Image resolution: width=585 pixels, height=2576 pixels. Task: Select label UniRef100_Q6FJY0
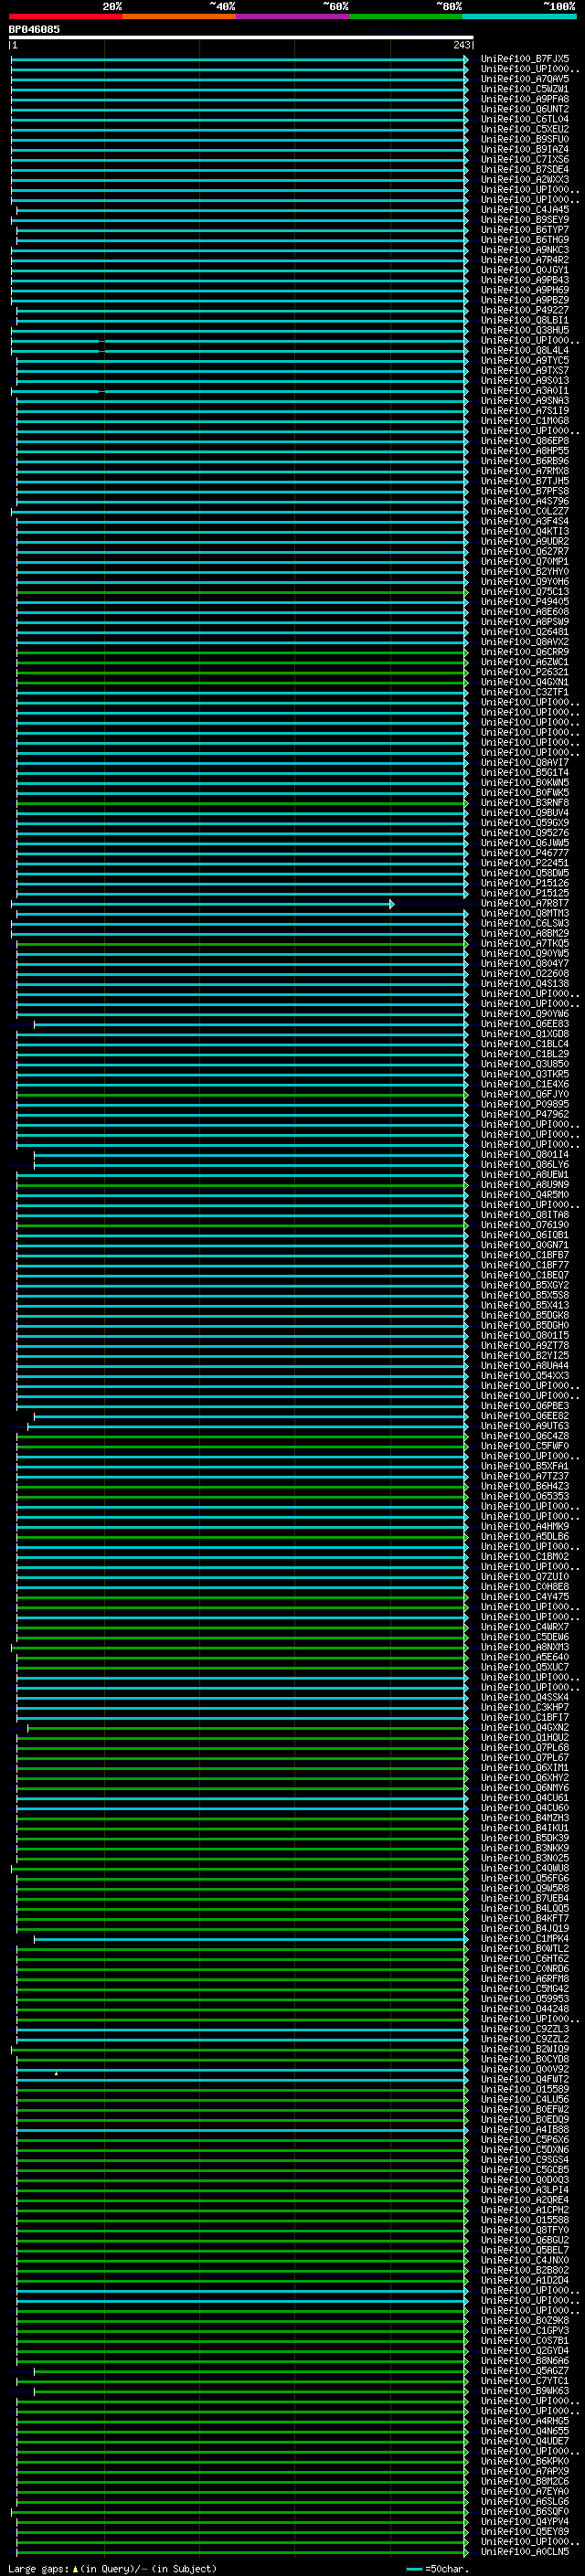tap(525, 1095)
